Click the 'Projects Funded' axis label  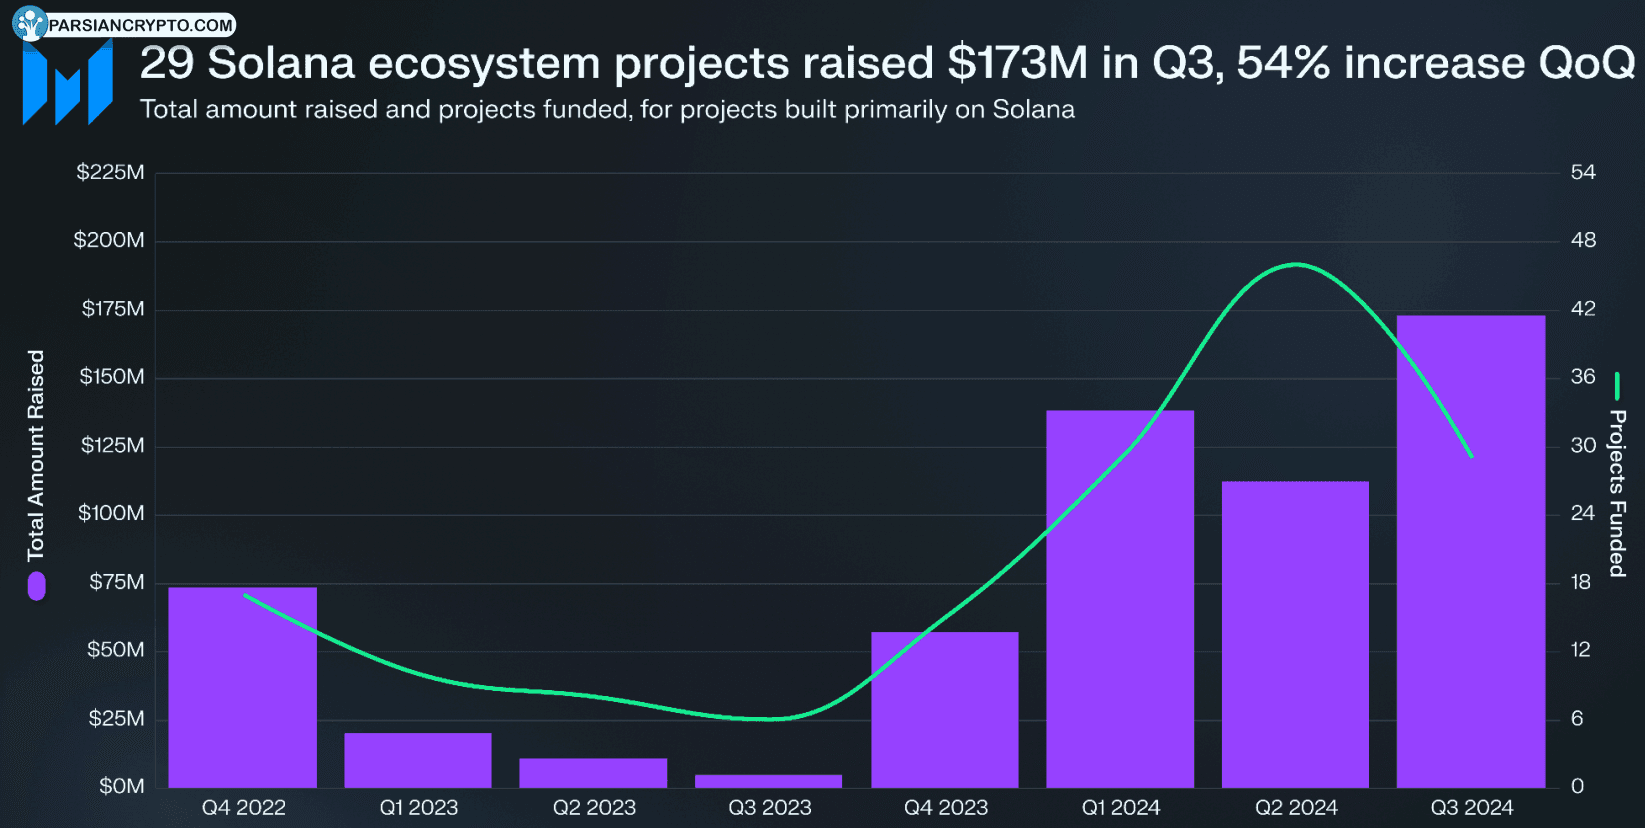1617,493
